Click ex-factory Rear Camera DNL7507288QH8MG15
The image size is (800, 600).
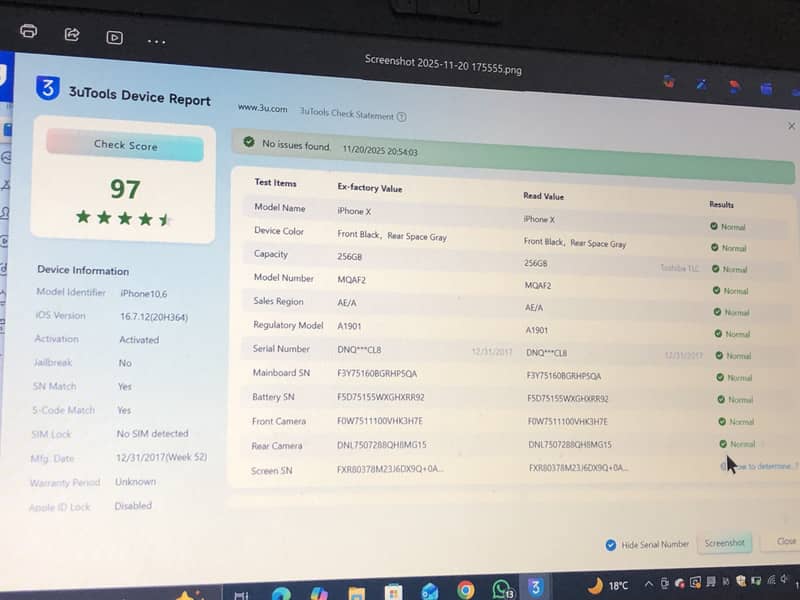[382, 445]
